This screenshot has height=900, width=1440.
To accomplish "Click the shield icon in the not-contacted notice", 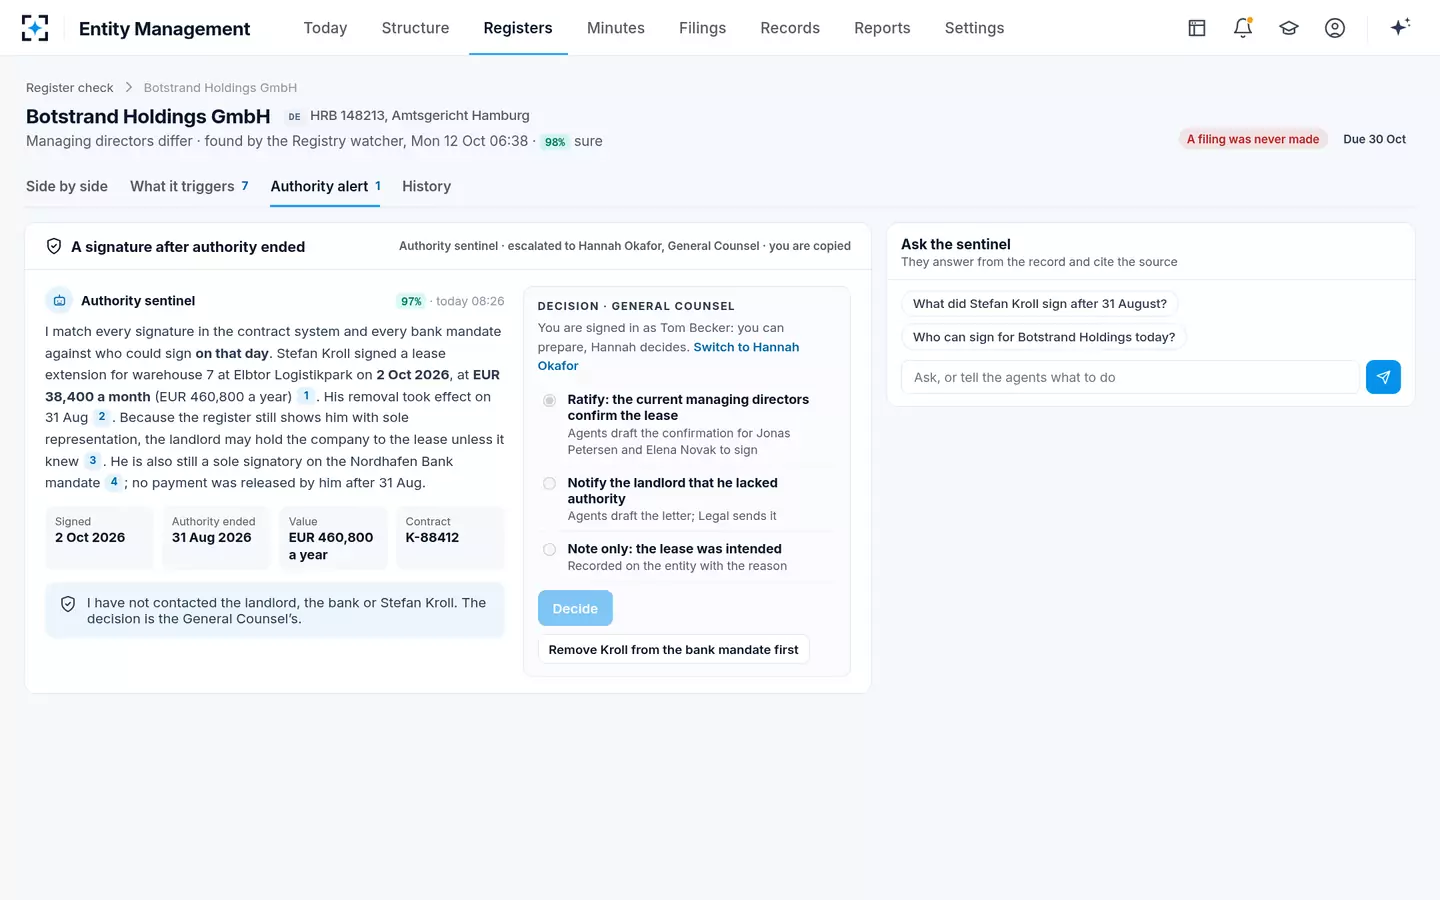I will pyautogui.click(x=68, y=604).
